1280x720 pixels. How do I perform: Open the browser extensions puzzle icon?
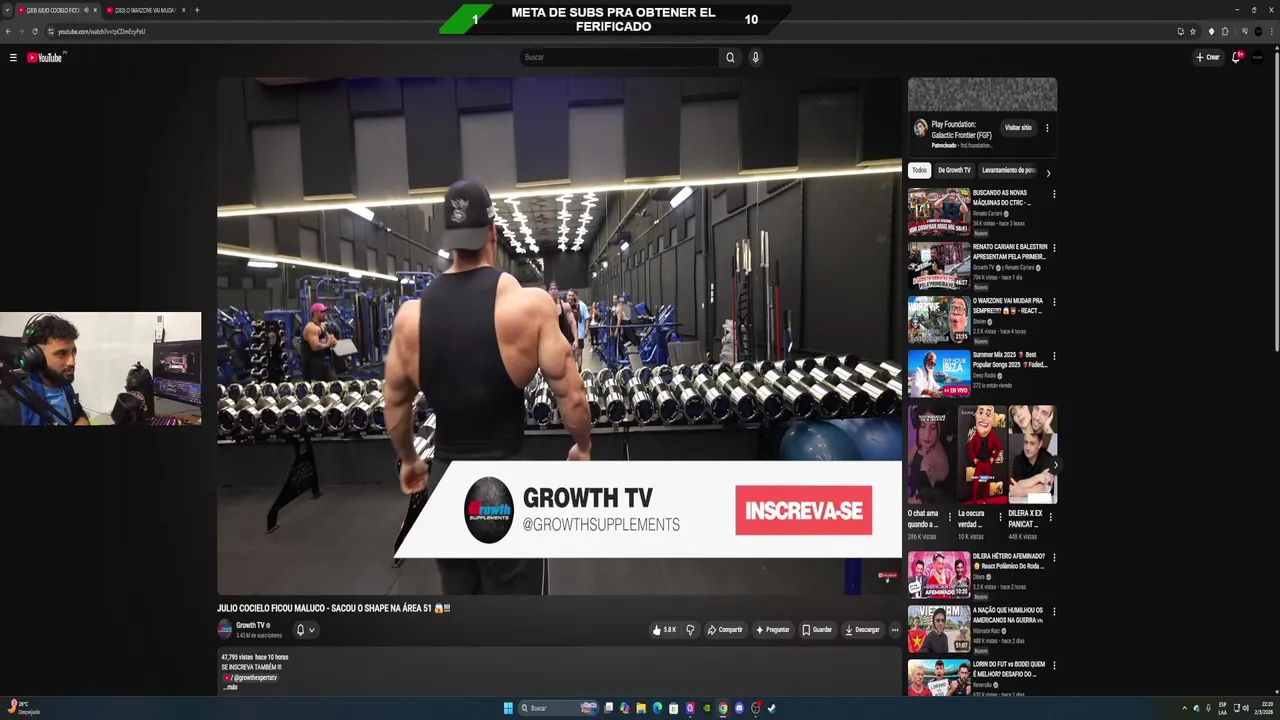[1225, 31]
